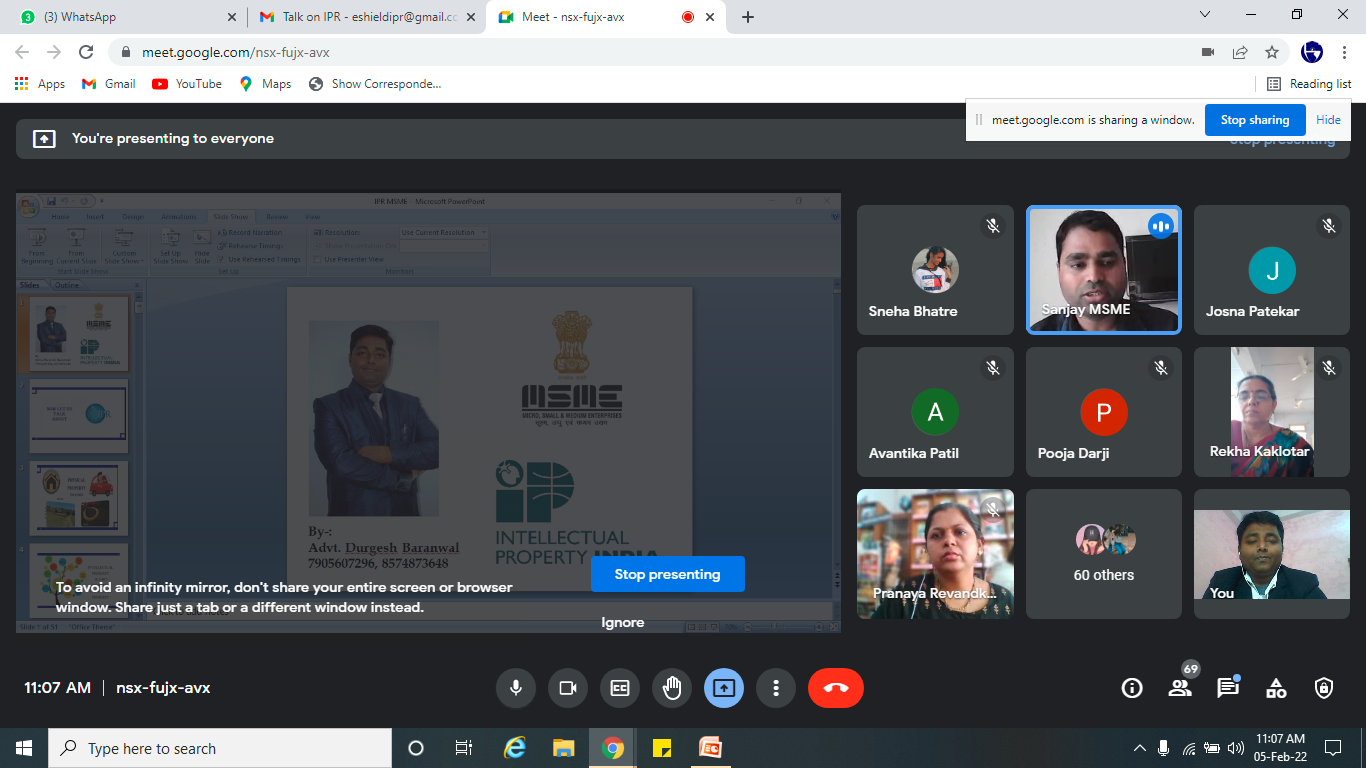Open host controls lock icon
The image size is (1366, 768).
click(x=1324, y=688)
